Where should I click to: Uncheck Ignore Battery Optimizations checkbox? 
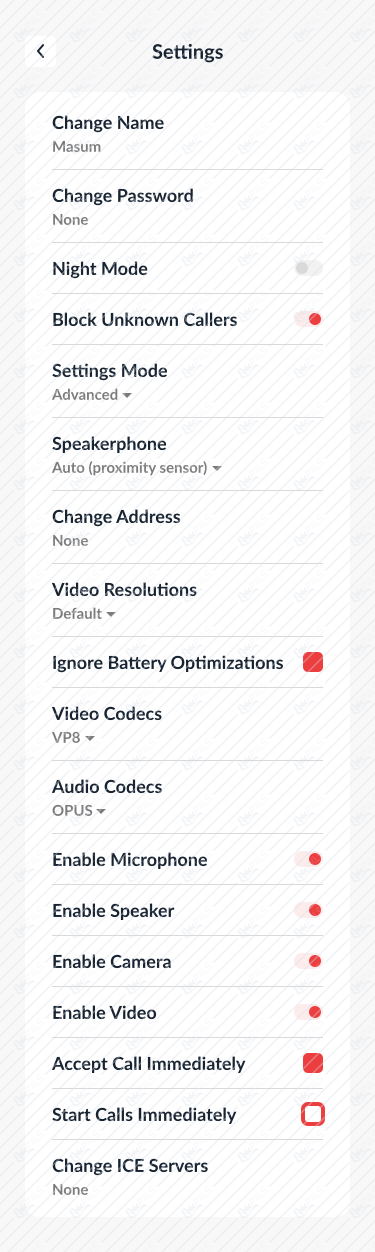313,662
